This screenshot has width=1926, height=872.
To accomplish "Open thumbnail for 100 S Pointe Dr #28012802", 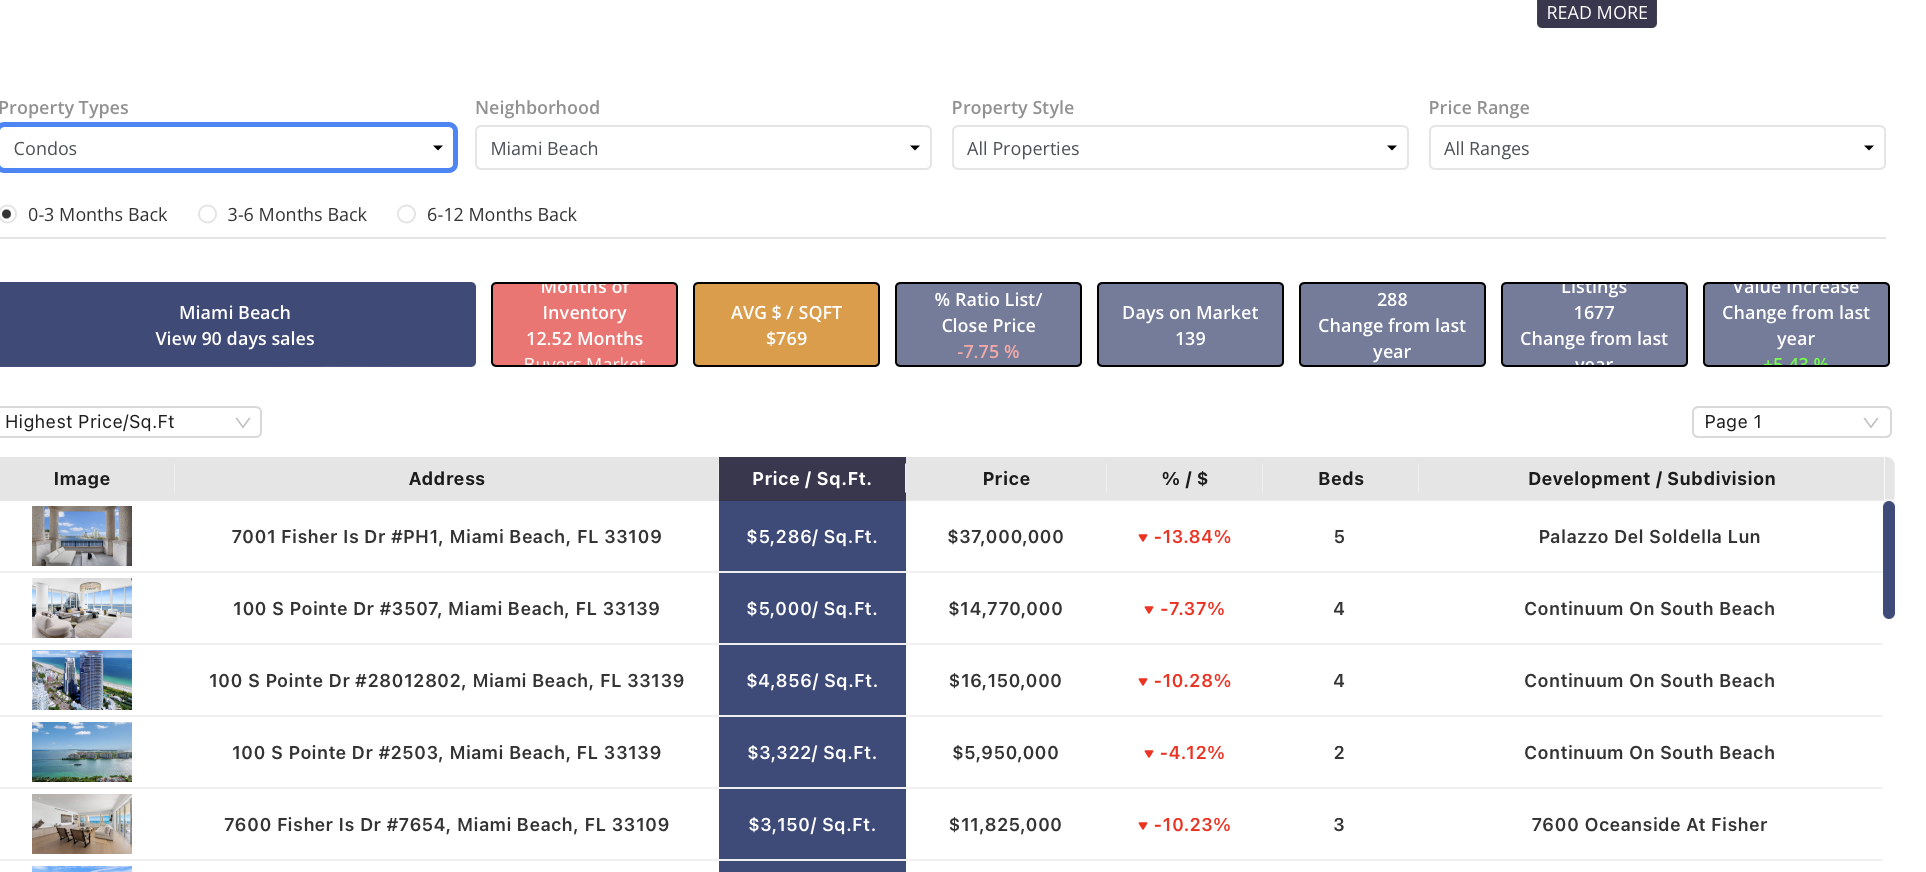I will tap(82, 680).
